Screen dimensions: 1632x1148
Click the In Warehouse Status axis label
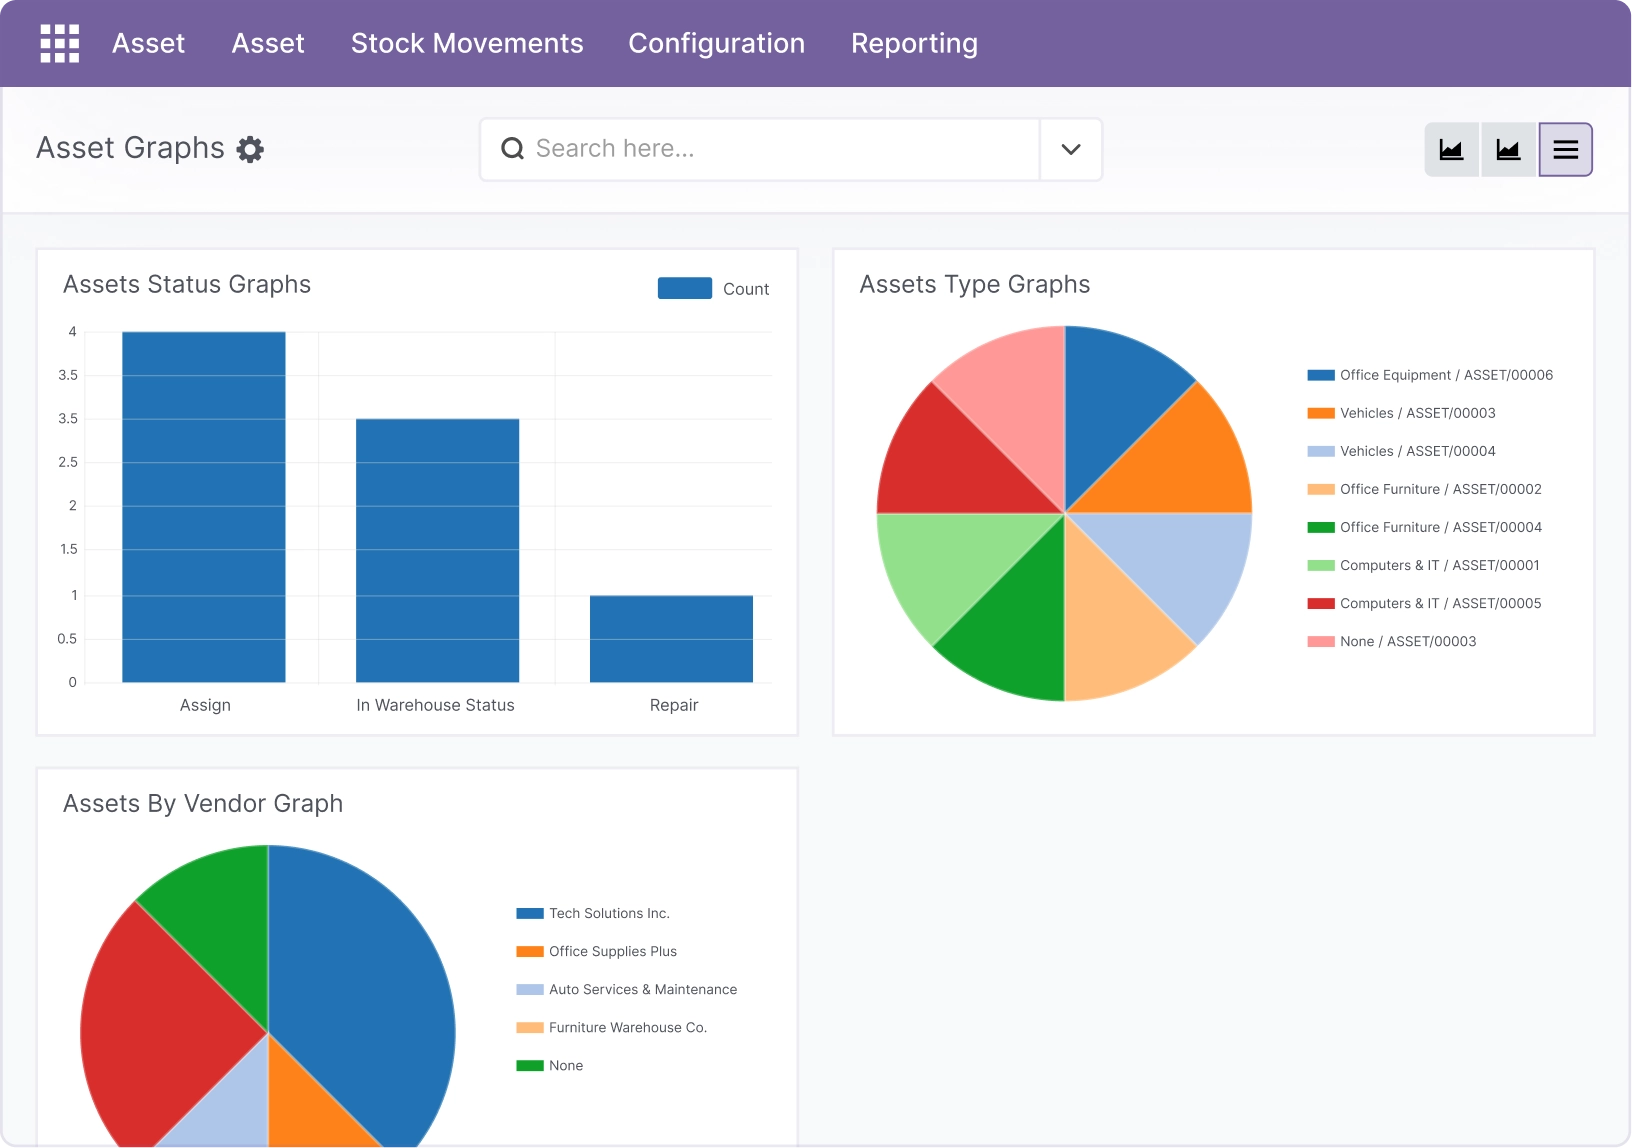point(435,705)
